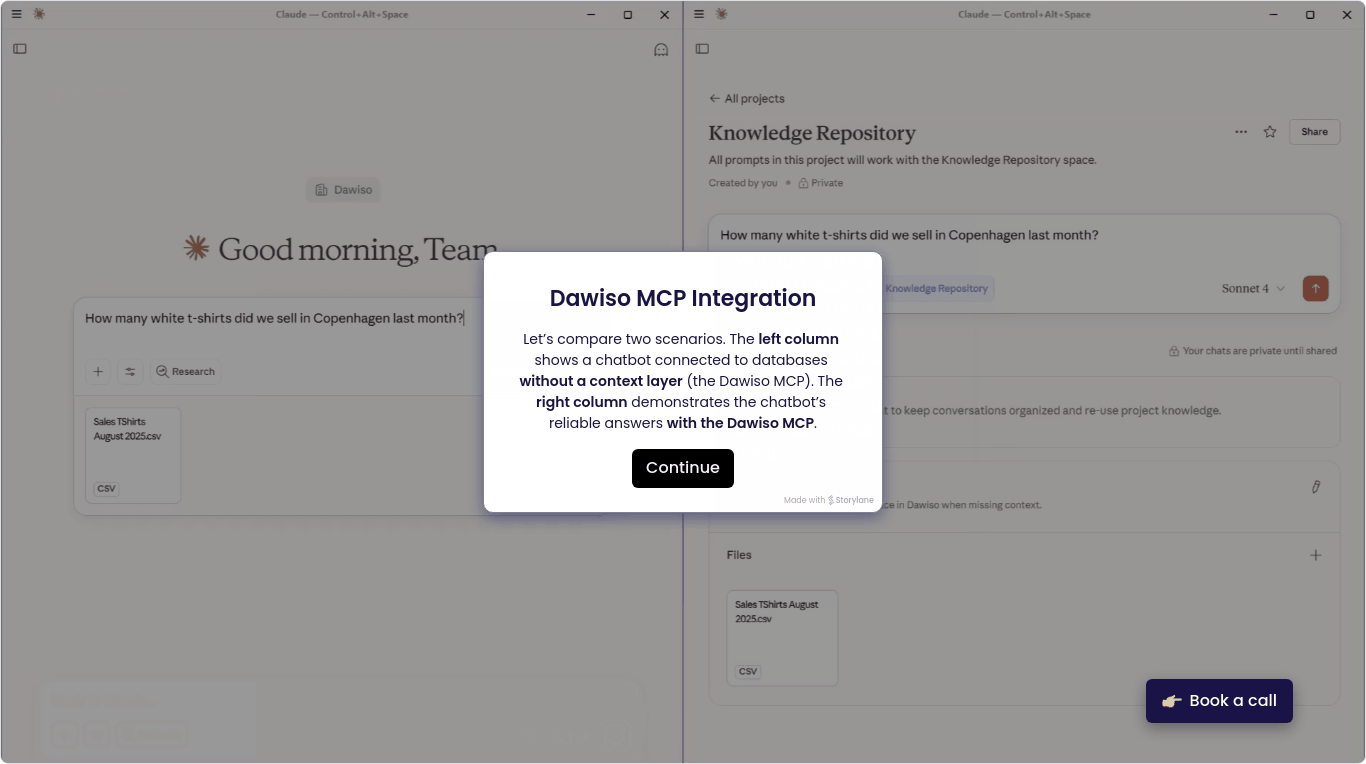Send the prompt with the orange arrow
Image resolution: width=1366 pixels, height=764 pixels.
point(1315,288)
